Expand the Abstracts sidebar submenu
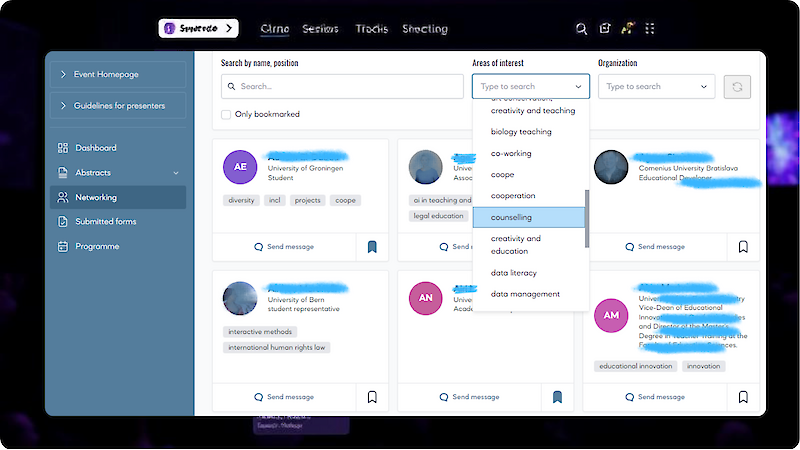Screen dimensions: 800x450 click(x=176, y=173)
